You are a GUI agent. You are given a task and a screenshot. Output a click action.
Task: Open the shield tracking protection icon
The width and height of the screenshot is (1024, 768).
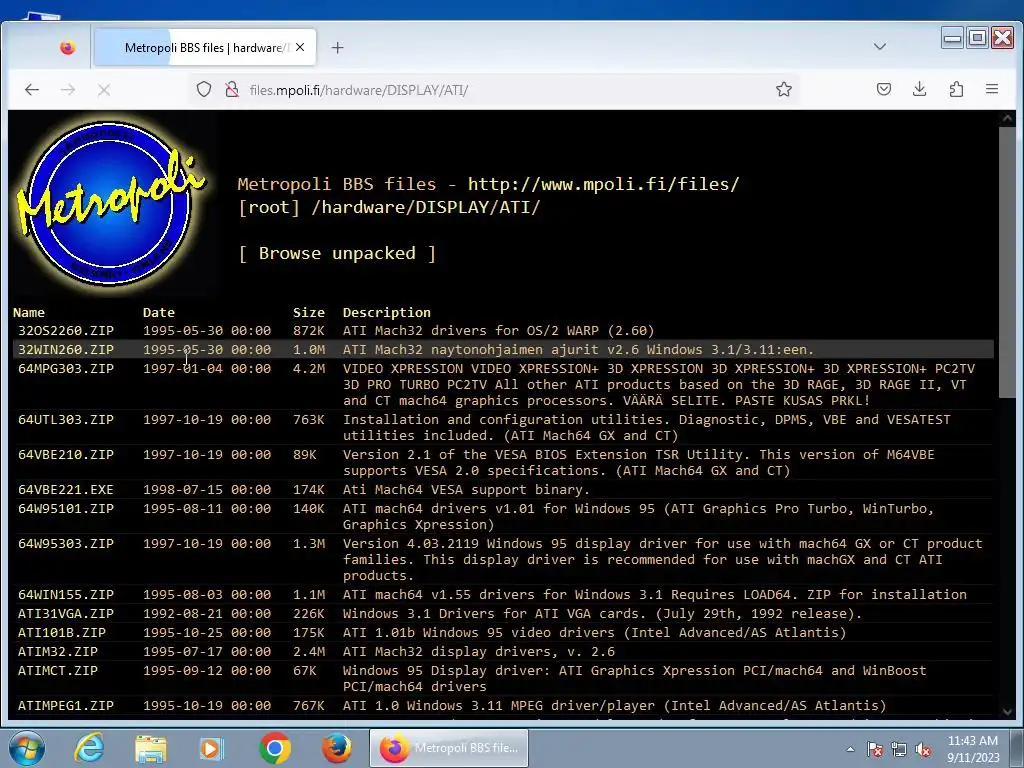click(204, 89)
